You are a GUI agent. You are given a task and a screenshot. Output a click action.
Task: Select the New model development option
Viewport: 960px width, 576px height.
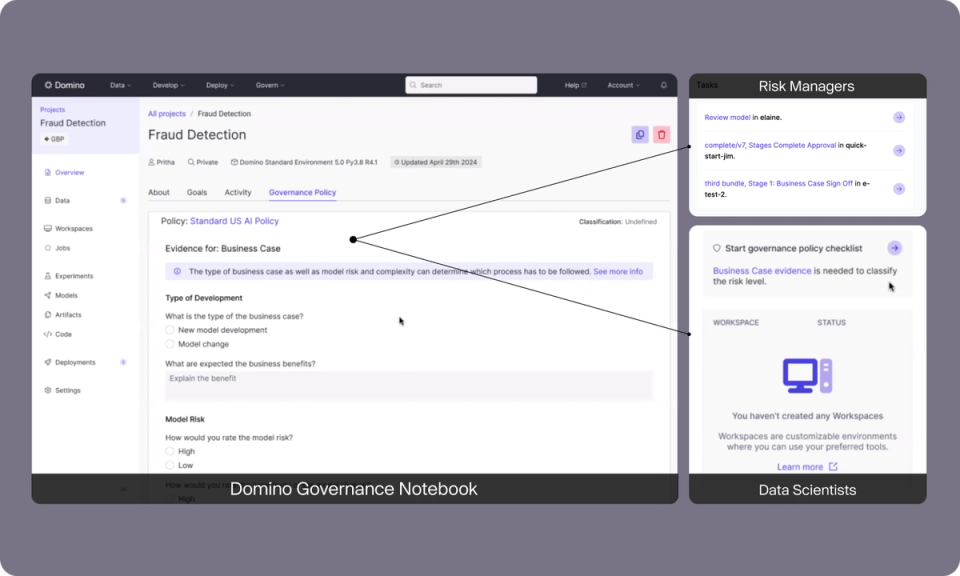point(170,330)
